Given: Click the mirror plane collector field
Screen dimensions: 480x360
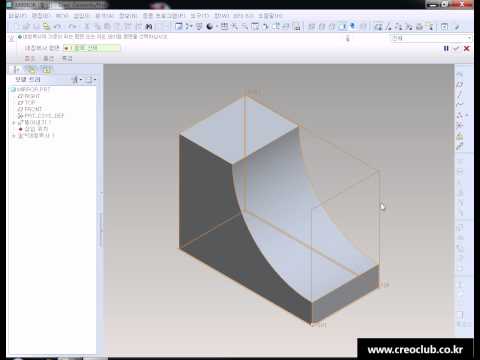Looking at the screenshot, I should pos(92,48).
